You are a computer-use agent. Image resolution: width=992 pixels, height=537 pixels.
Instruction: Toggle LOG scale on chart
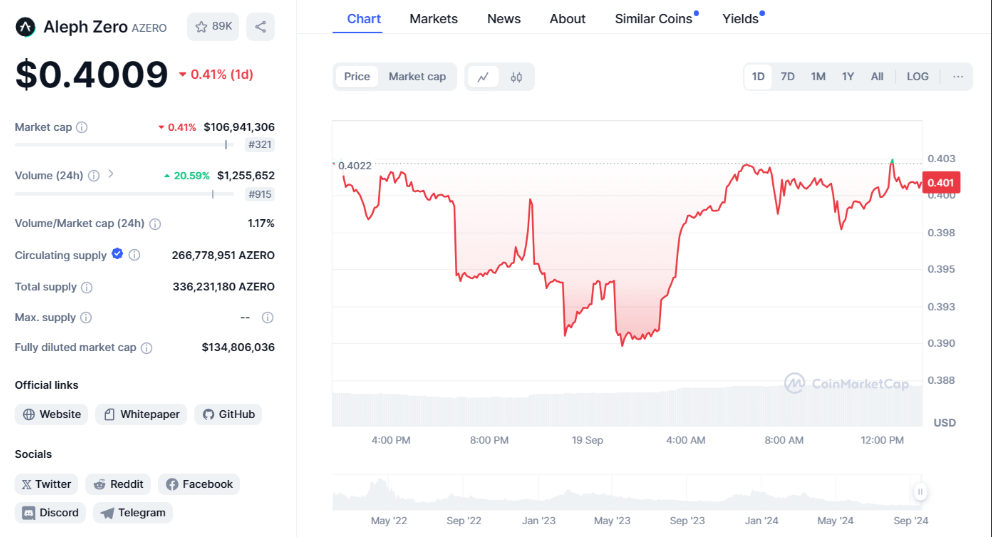pos(917,77)
